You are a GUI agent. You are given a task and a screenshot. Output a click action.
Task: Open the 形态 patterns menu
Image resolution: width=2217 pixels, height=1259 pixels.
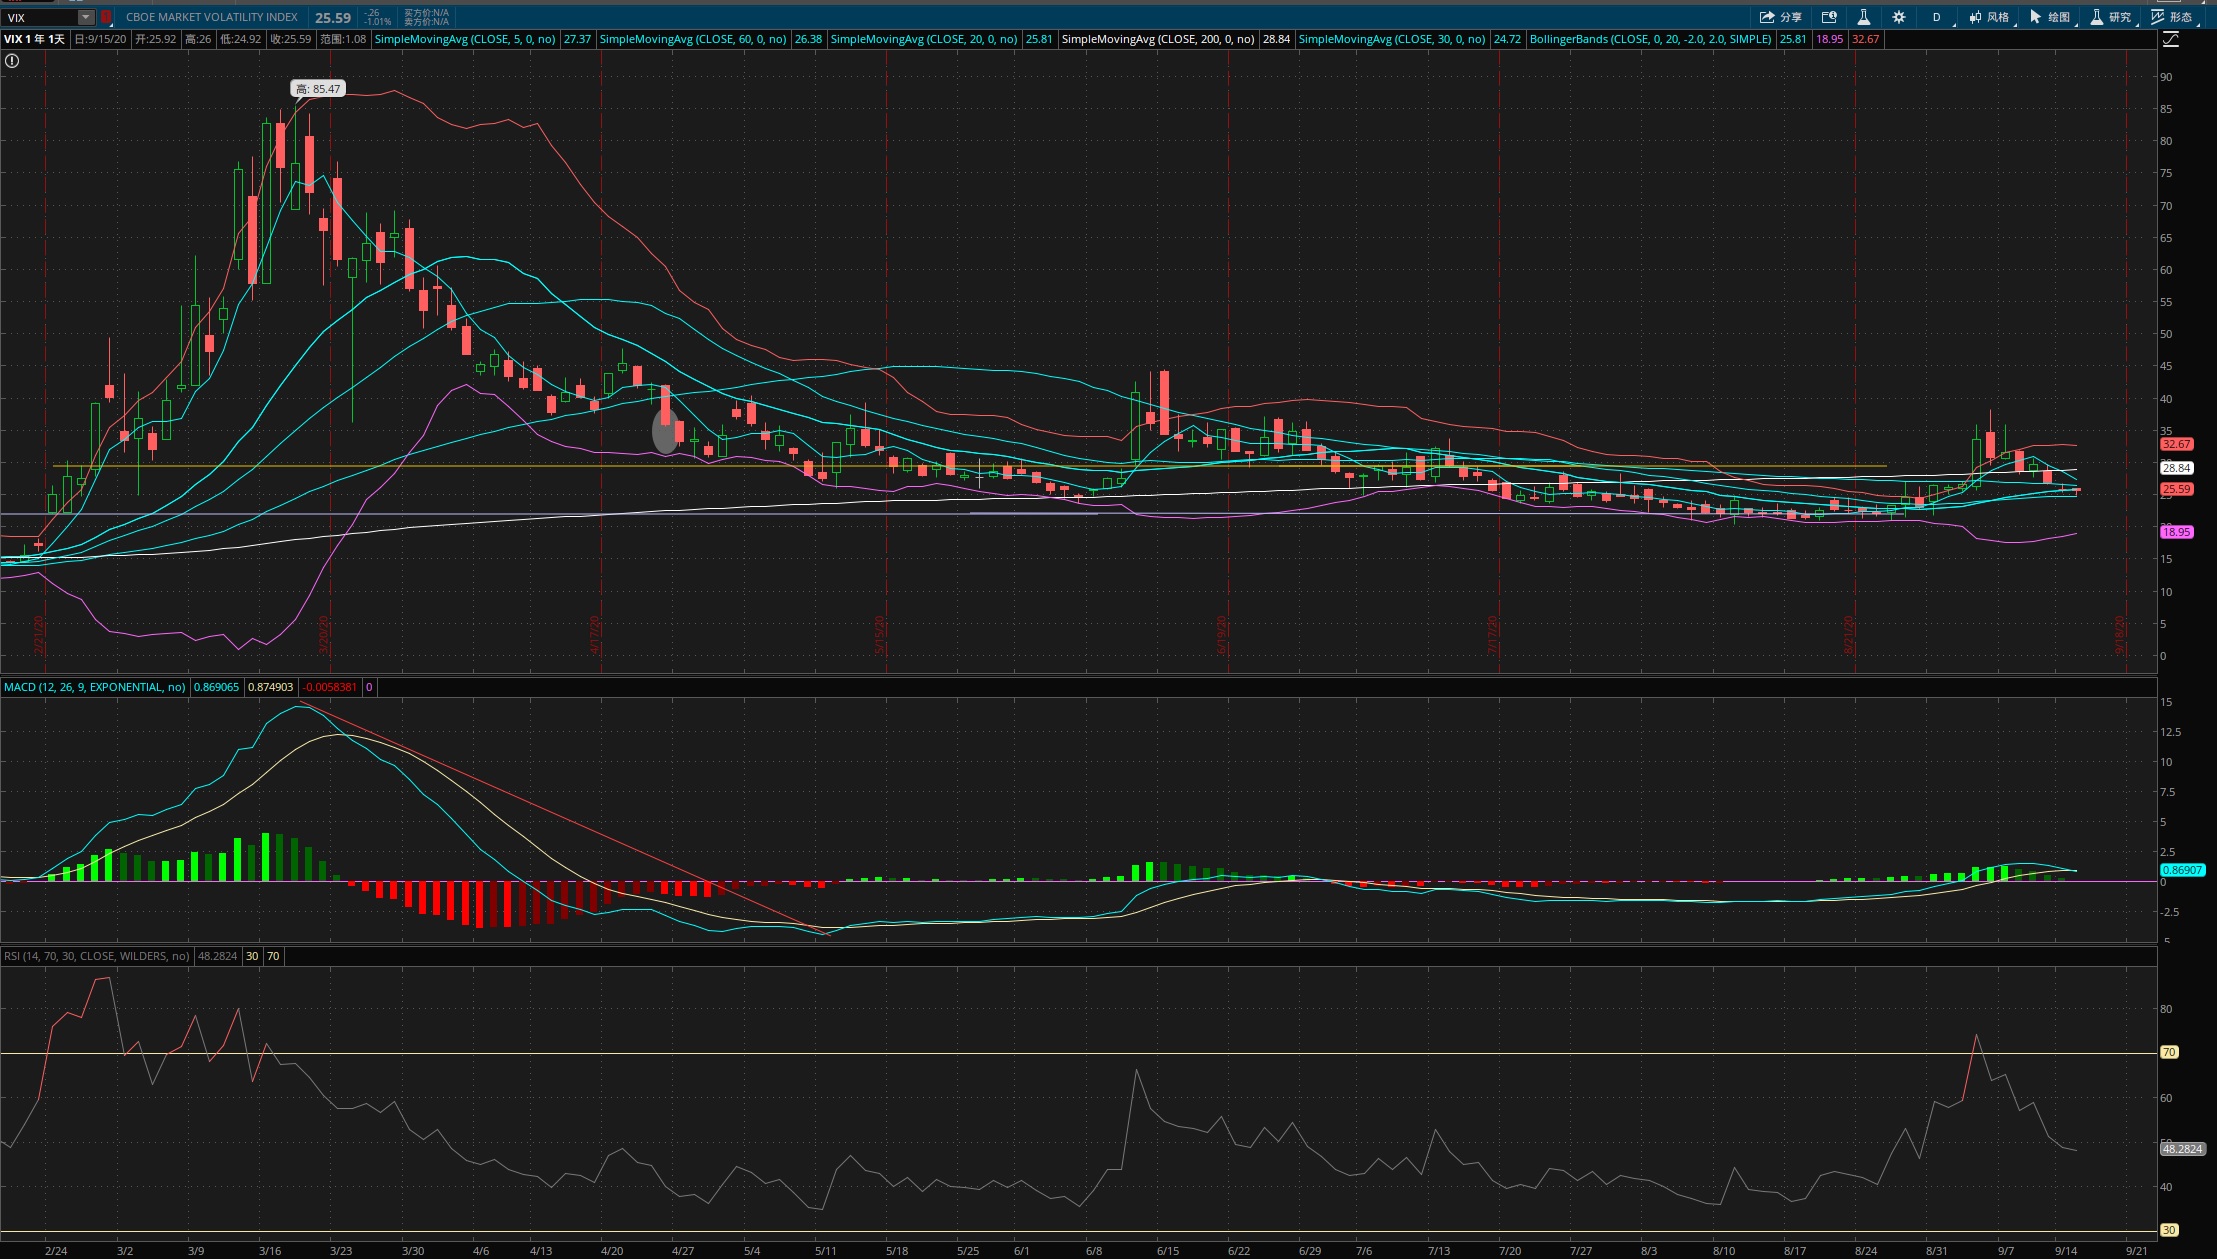coord(2172,17)
